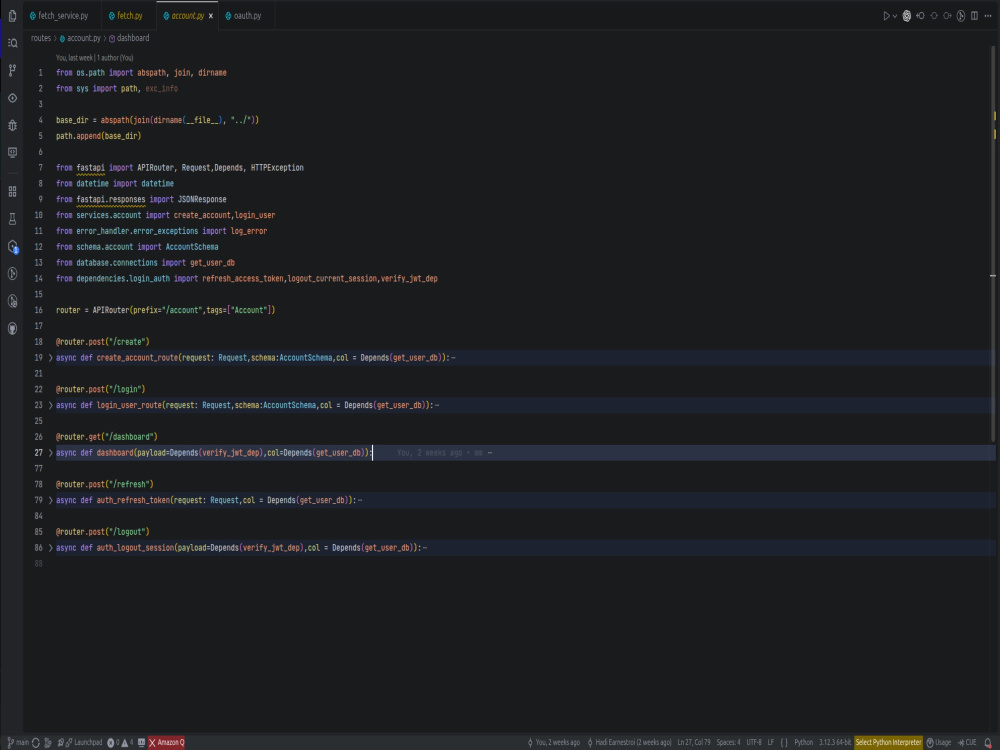Image resolution: width=1000 pixels, height=750 pixels.
Task: Open the Search view in activity bar
Action: coord(12,43)
